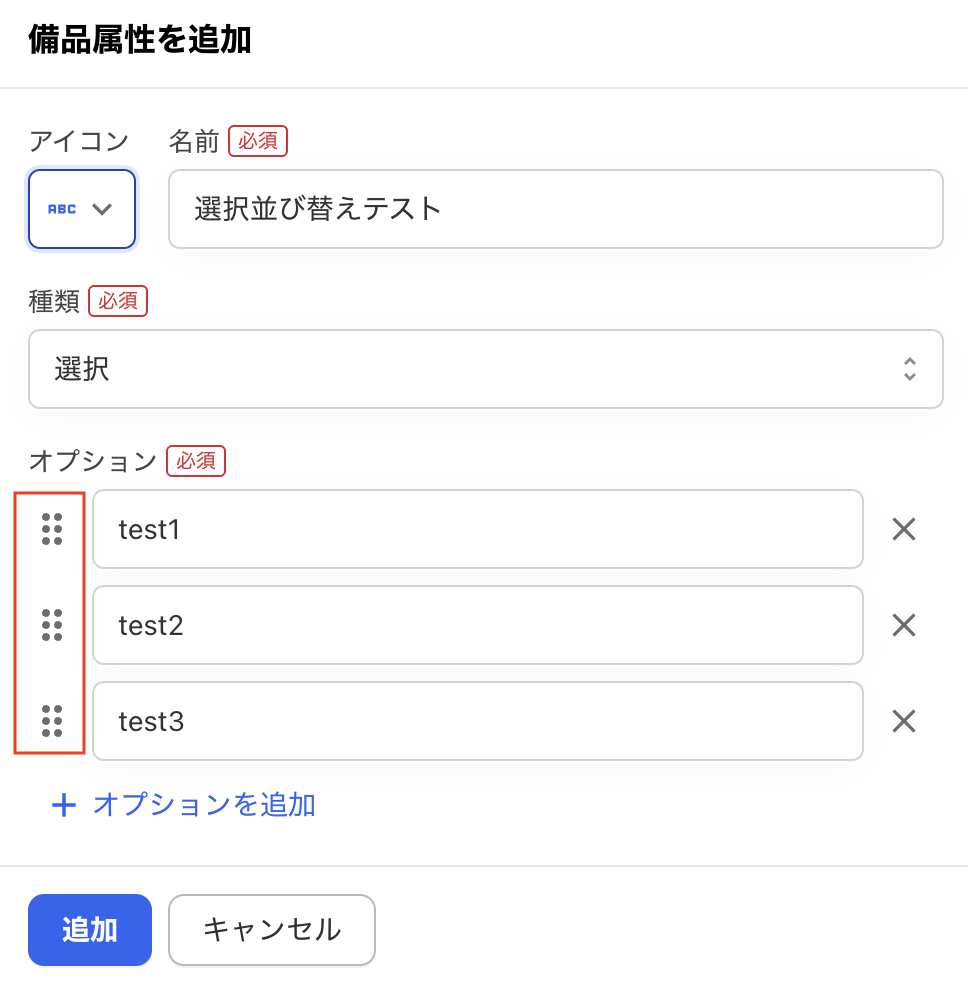Remove option test1 with the X icon
Viewport: 968px width, 984px height.
pyautogui.click(x=903, y=529)
